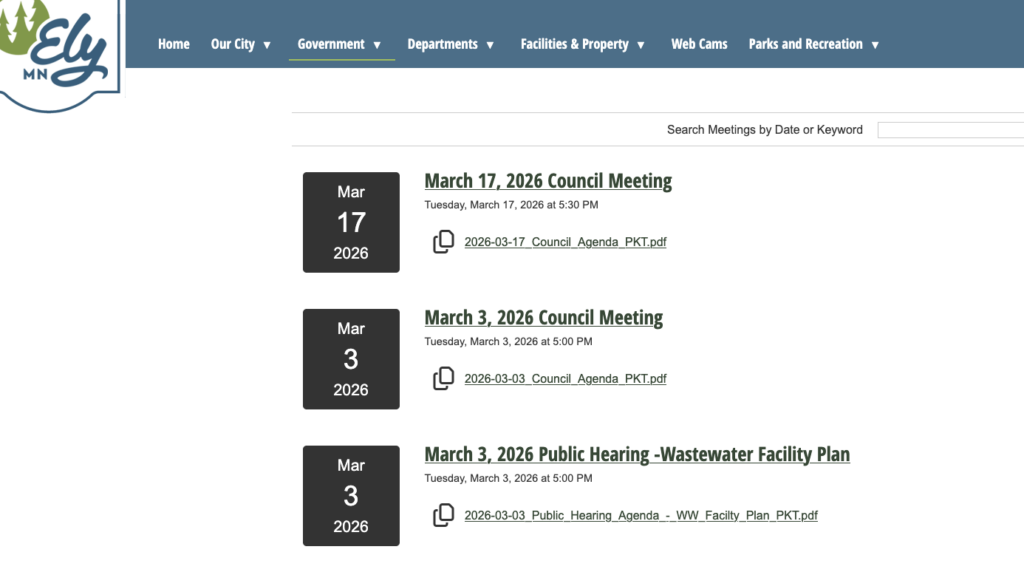This screenshot has height=572, width=1024.
Task: Open Parks and Recreation dropdown
Action: (814, 44)
